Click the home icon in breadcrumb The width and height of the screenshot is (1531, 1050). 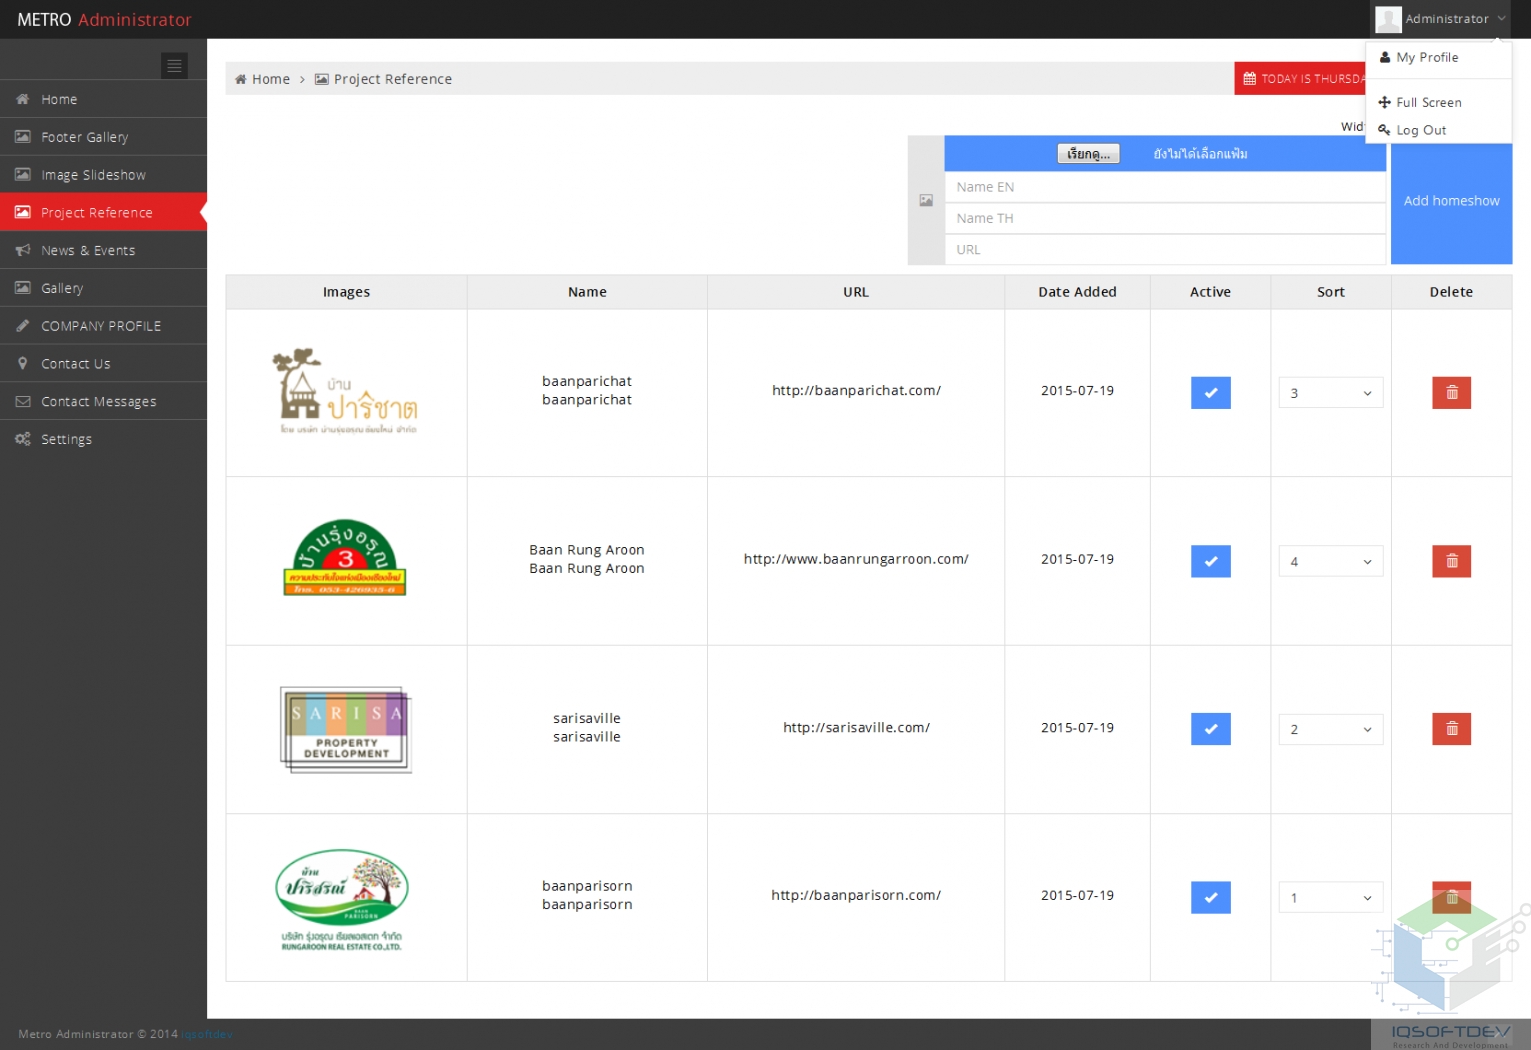coord(240,79)
